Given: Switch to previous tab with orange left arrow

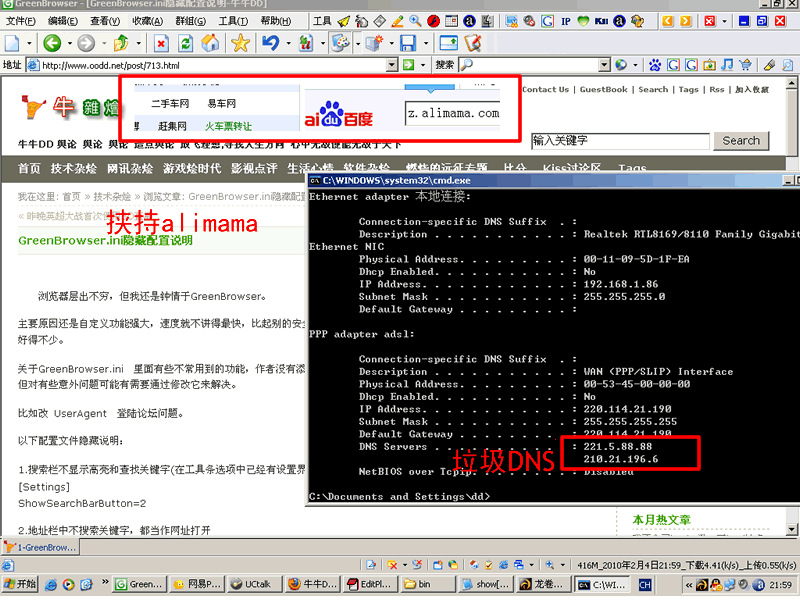Looking at the screenshot, I should click(x=667, y=21).
